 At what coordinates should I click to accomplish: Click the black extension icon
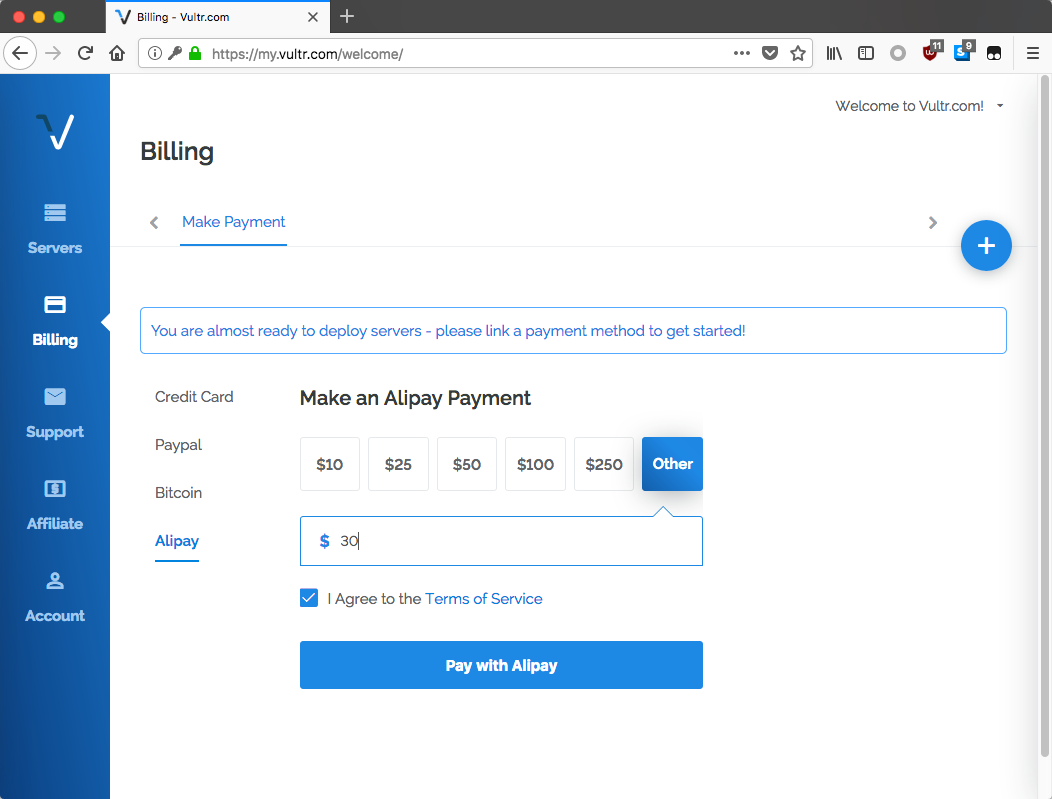(994, 53)
